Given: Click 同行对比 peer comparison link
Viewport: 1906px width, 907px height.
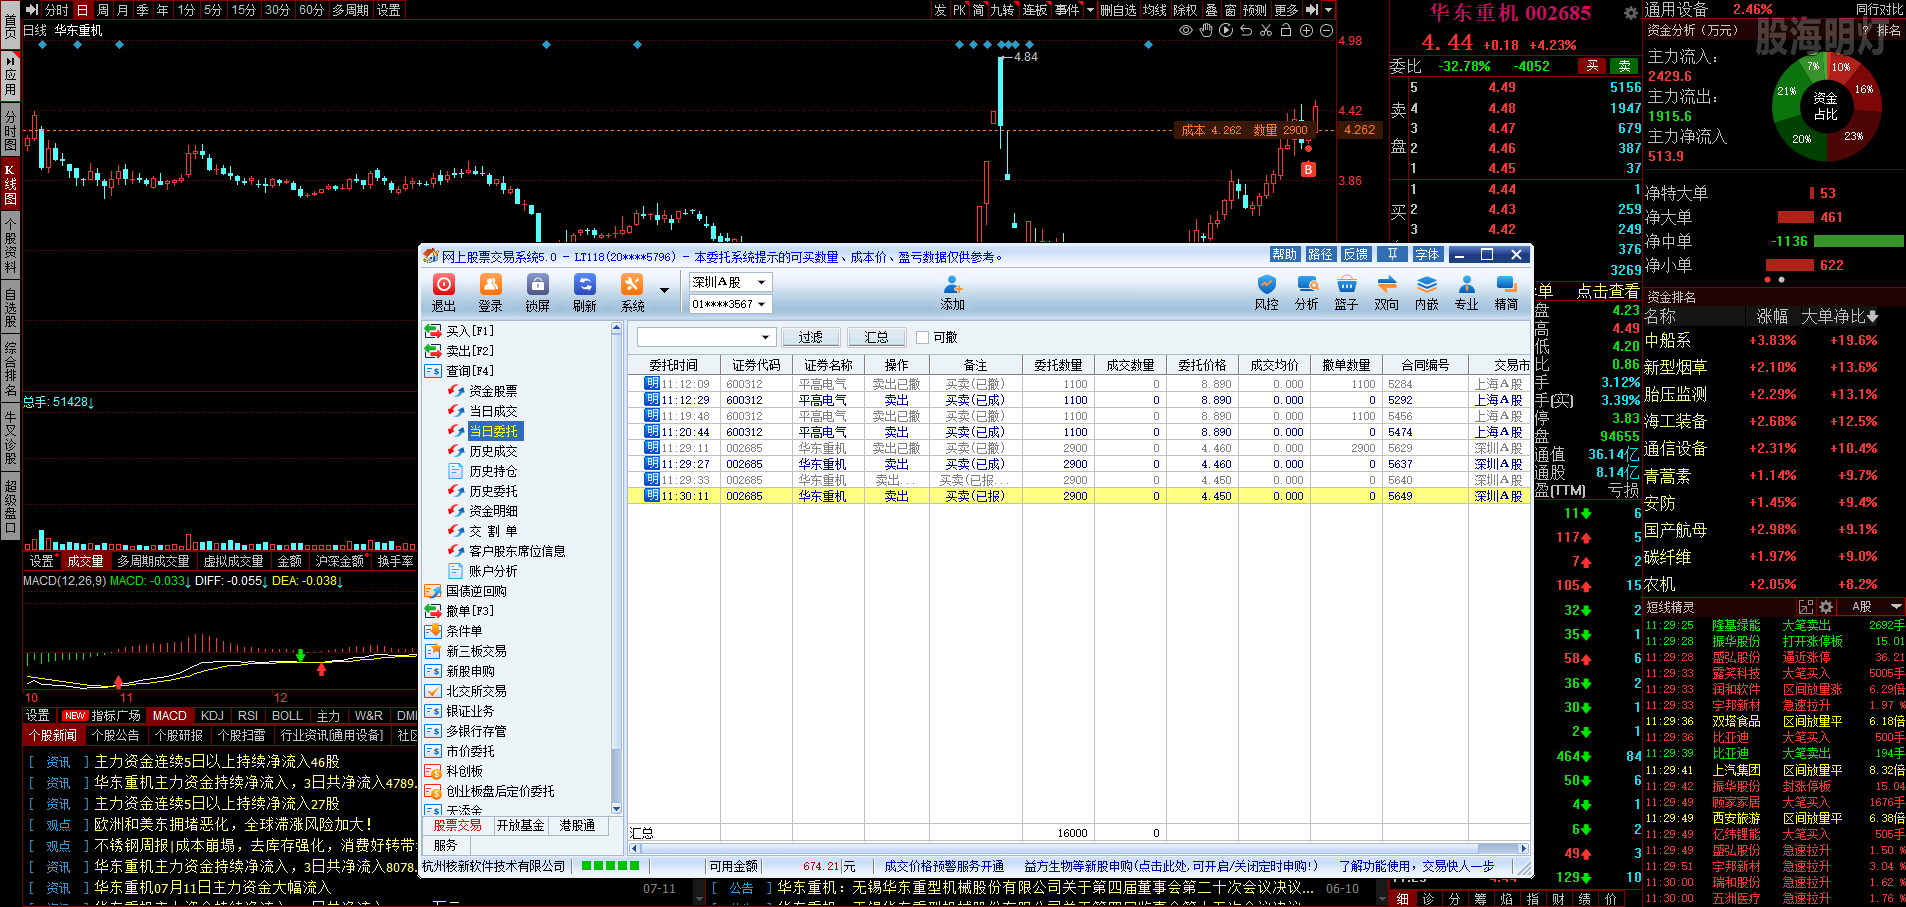Looking at the screenshot, I should 1879,9.
